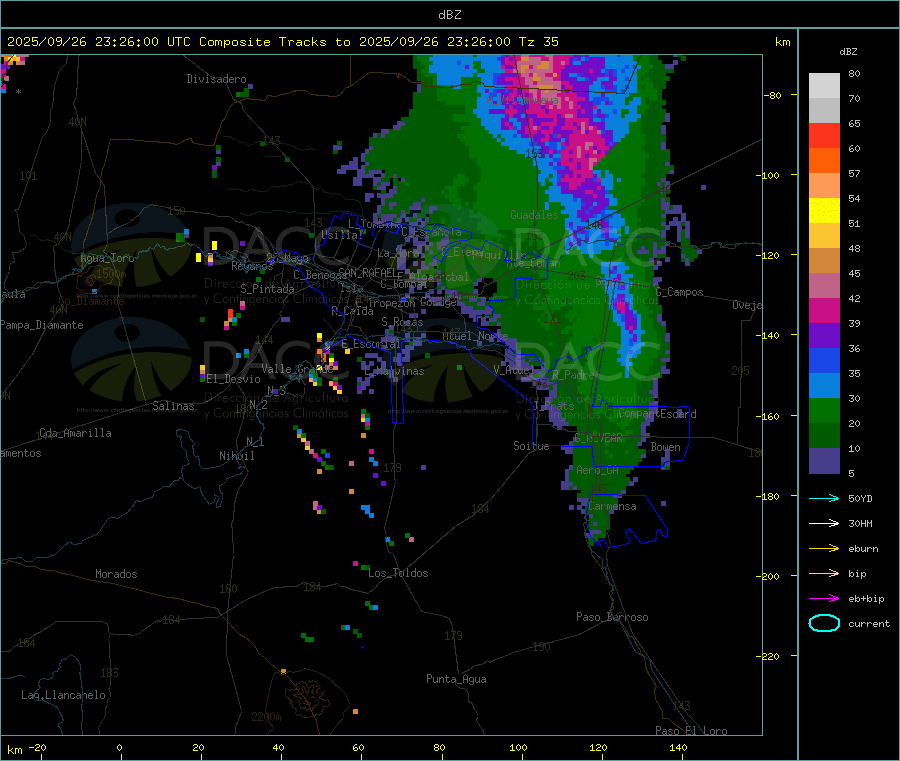Viewport: 900px width, 761px height.
Task: Click the yellow 51 dBZ color swatch
Action: (x=824, y=211)
